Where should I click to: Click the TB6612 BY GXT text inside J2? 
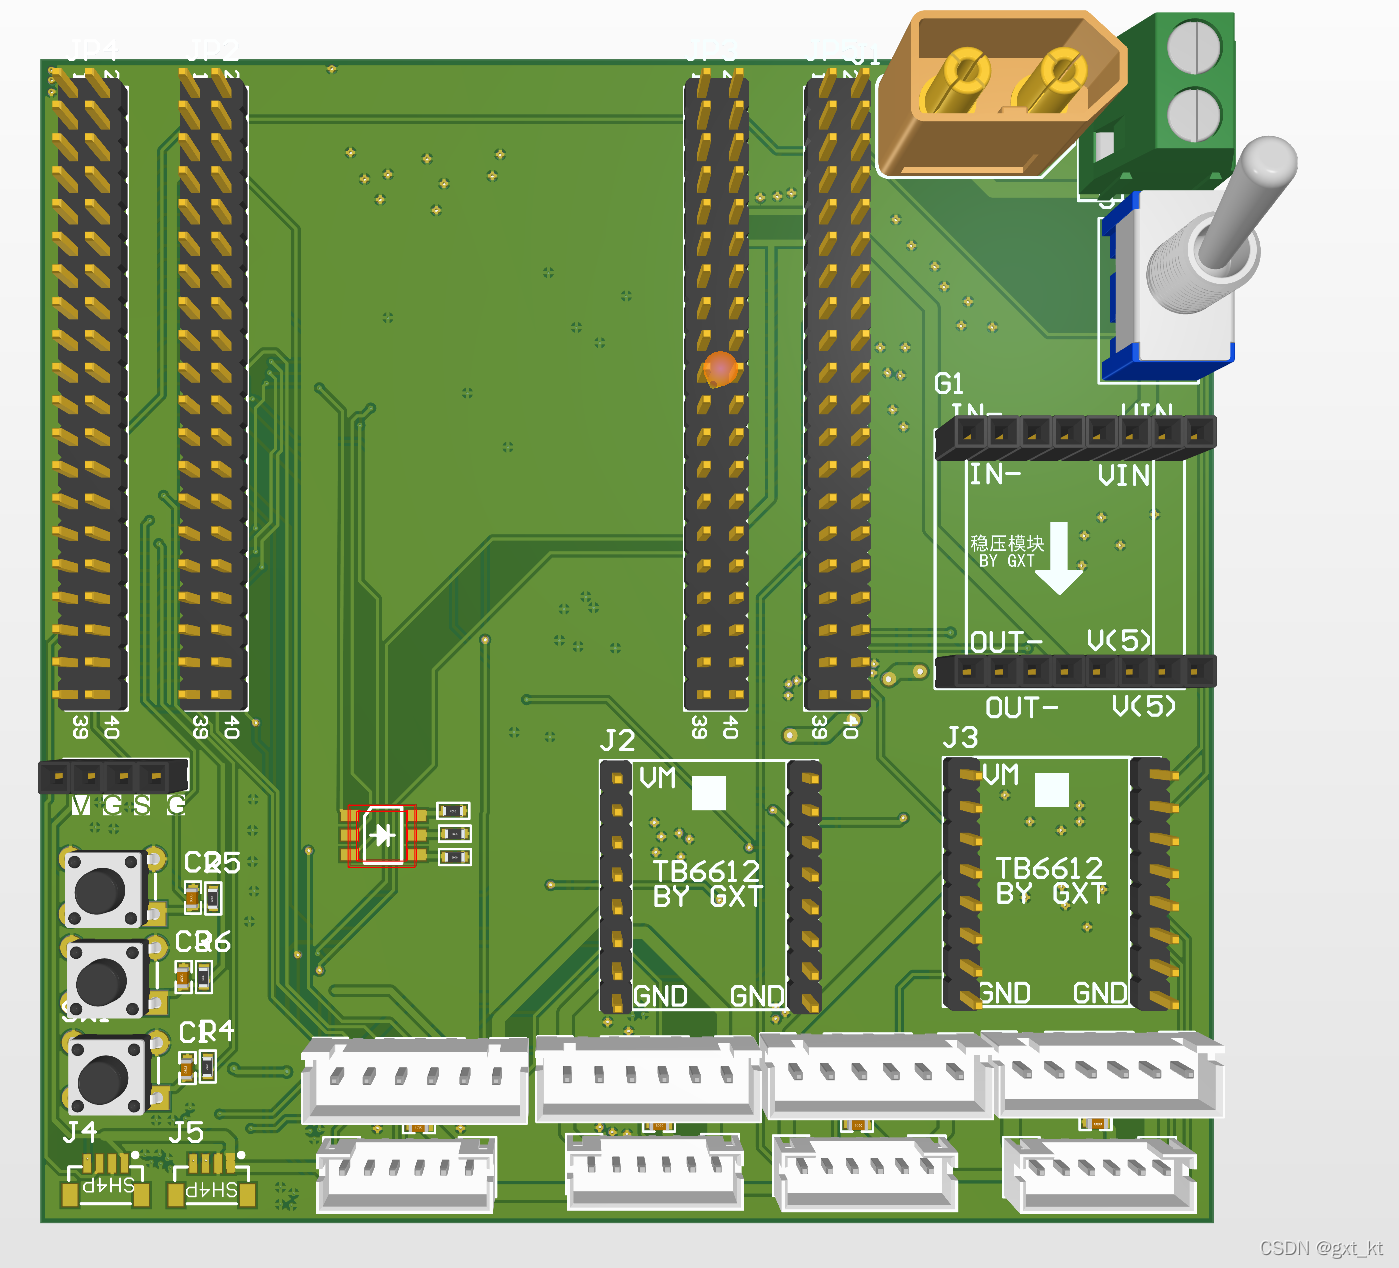click(708, 884)
